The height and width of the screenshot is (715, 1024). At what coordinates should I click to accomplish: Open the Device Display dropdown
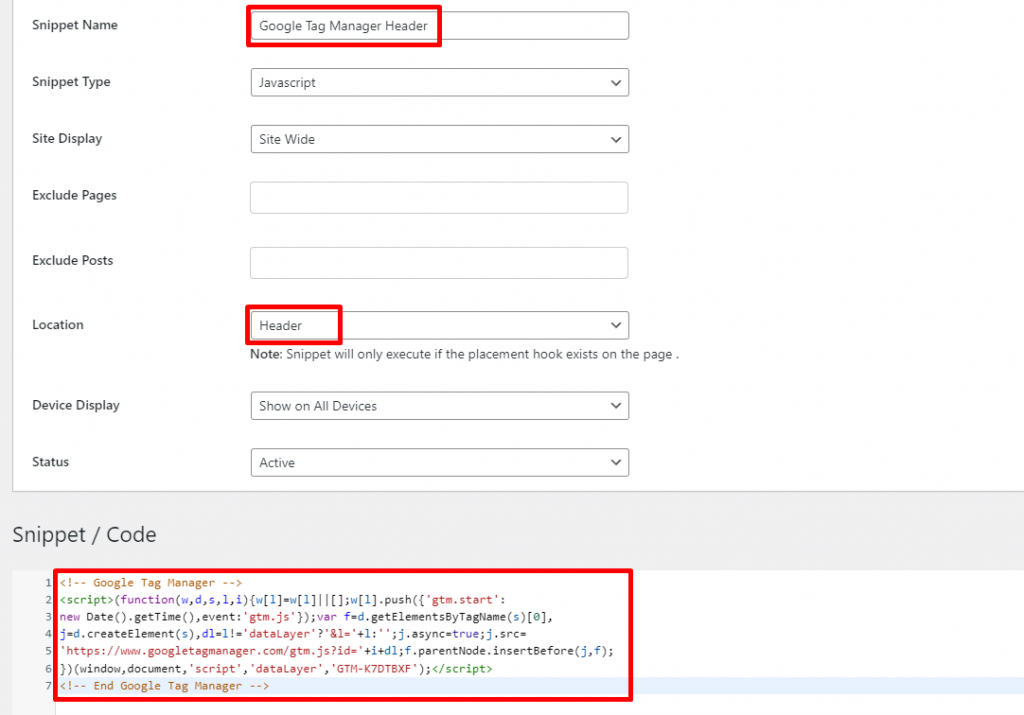coord(440,405)
